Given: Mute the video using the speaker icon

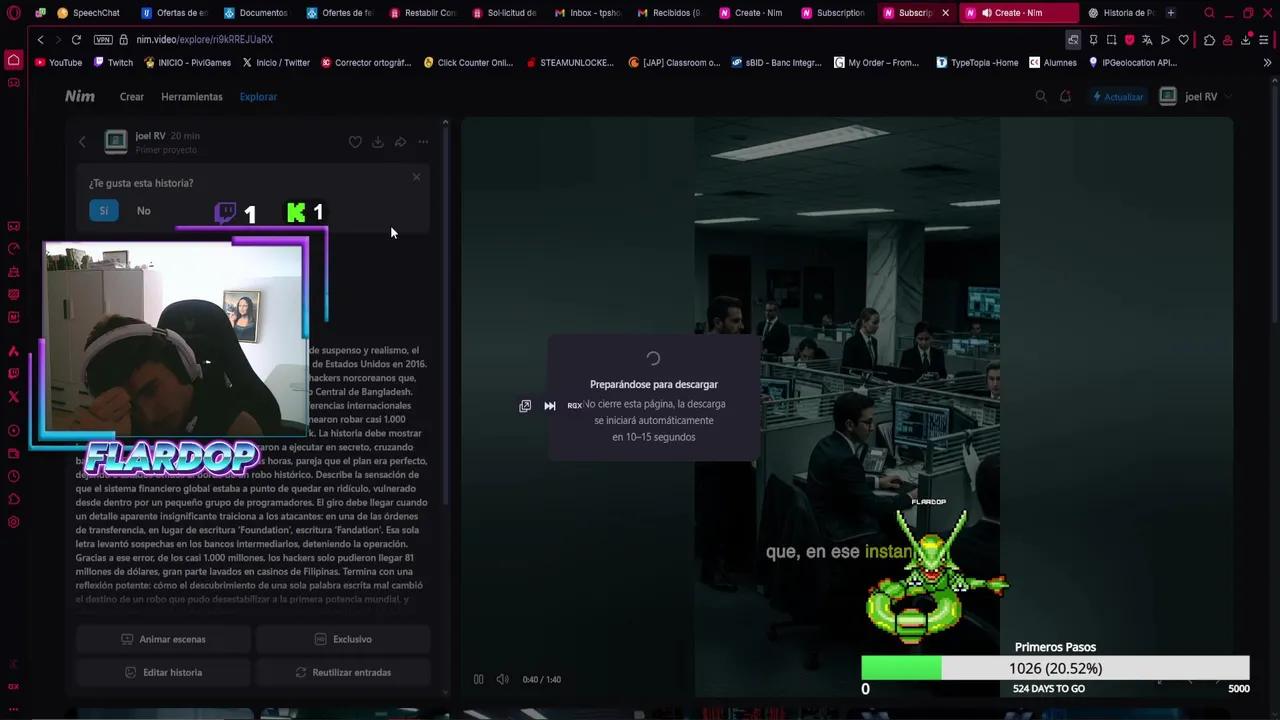Looking at the screenshot, I should click(502, 679).
